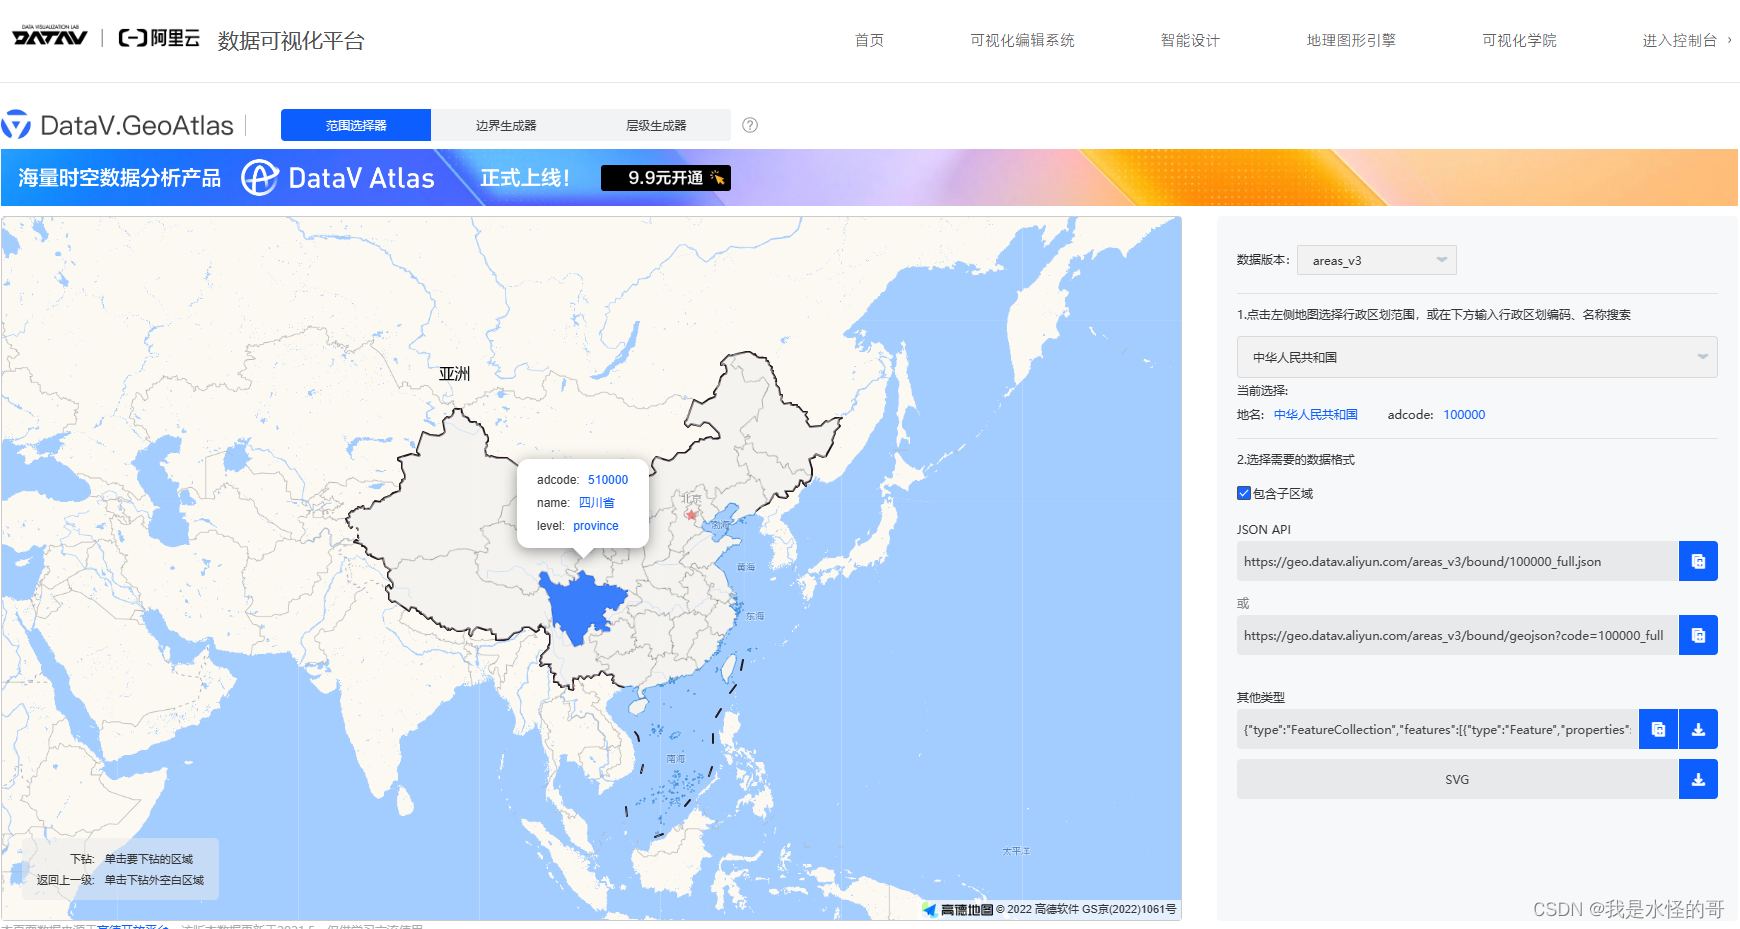Viewport: 1740px width, 929px height.
Task: Click the 亚洲 label on map
Action: point(454,373)
